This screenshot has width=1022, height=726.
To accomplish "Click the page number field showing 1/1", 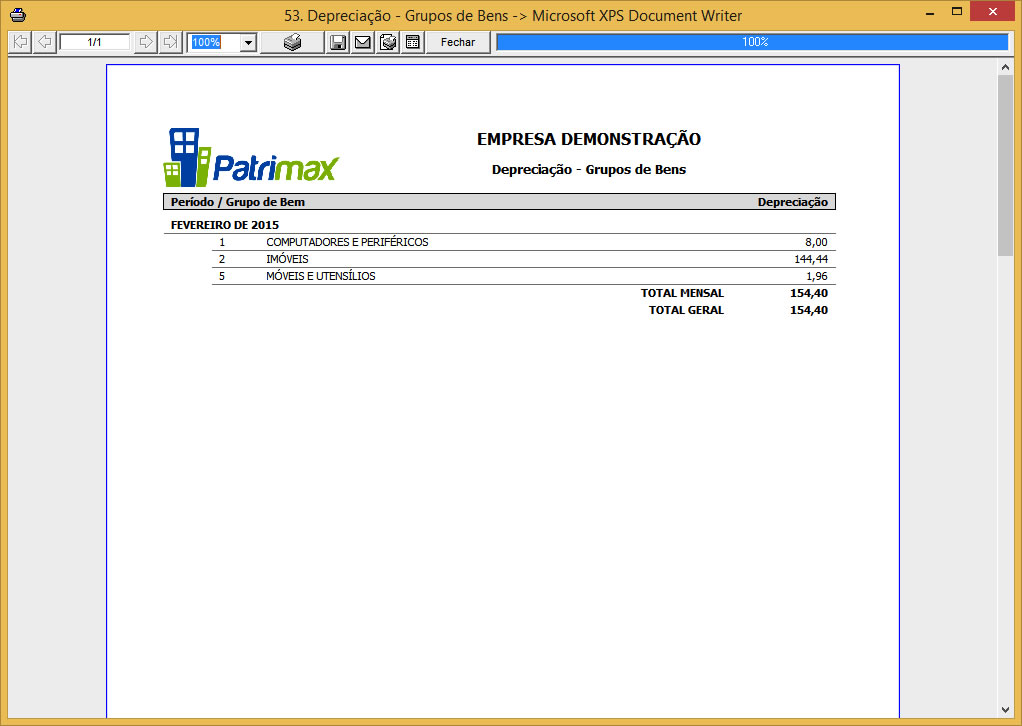I will [95, 42].
